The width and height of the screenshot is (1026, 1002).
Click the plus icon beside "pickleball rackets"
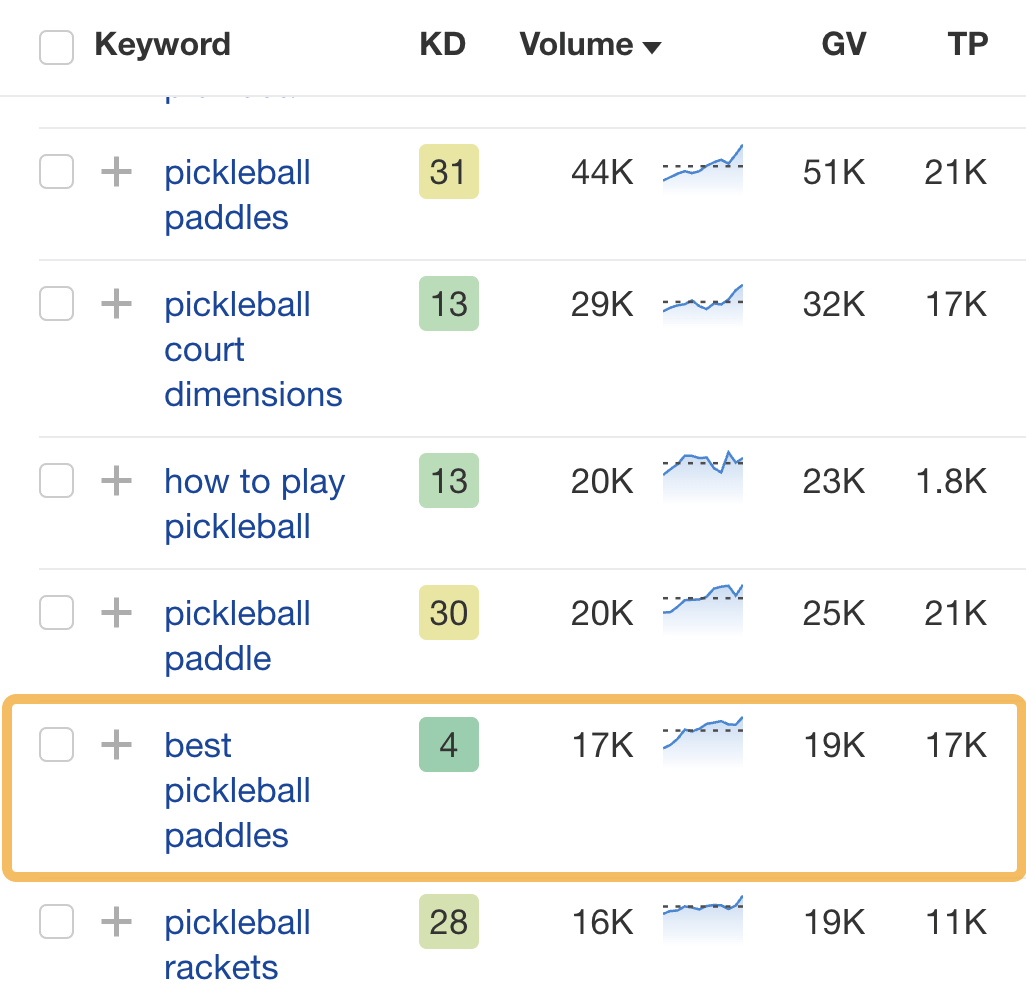116,922
